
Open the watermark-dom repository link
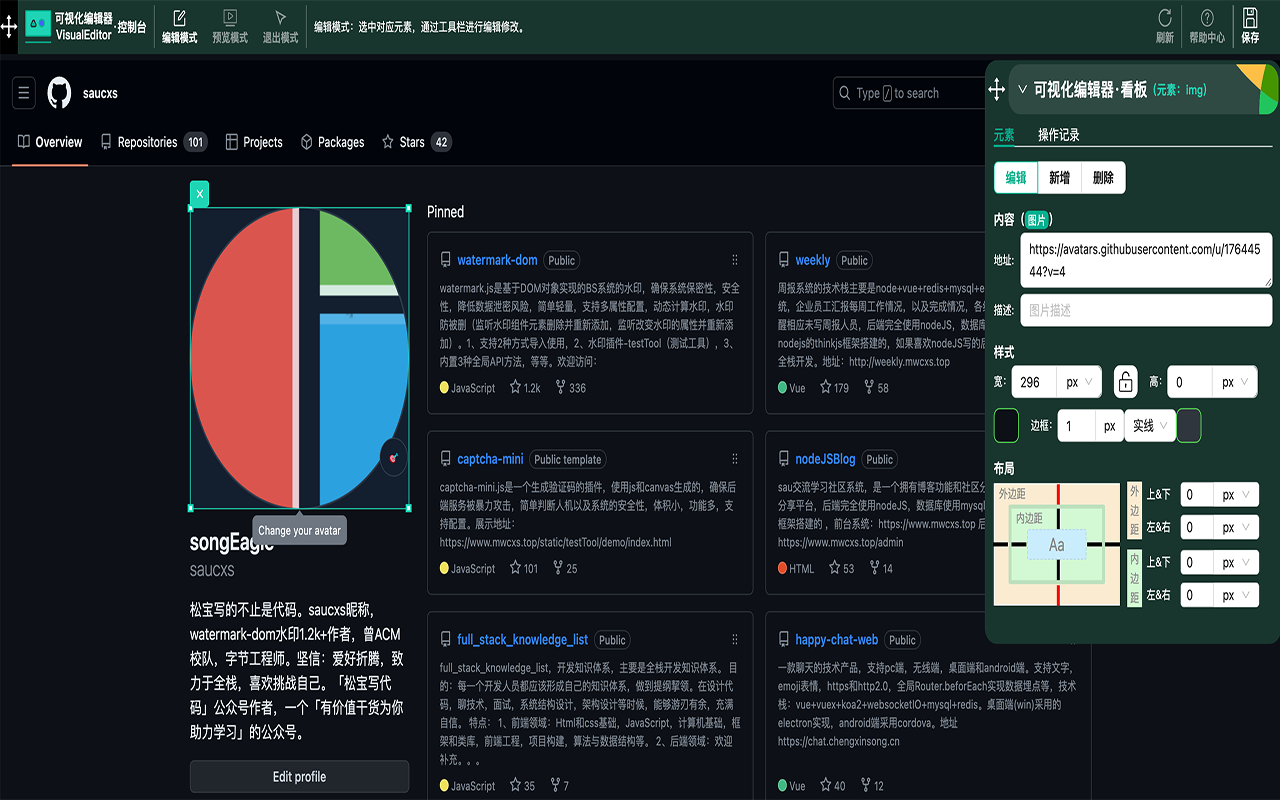[x=497, y=260]
